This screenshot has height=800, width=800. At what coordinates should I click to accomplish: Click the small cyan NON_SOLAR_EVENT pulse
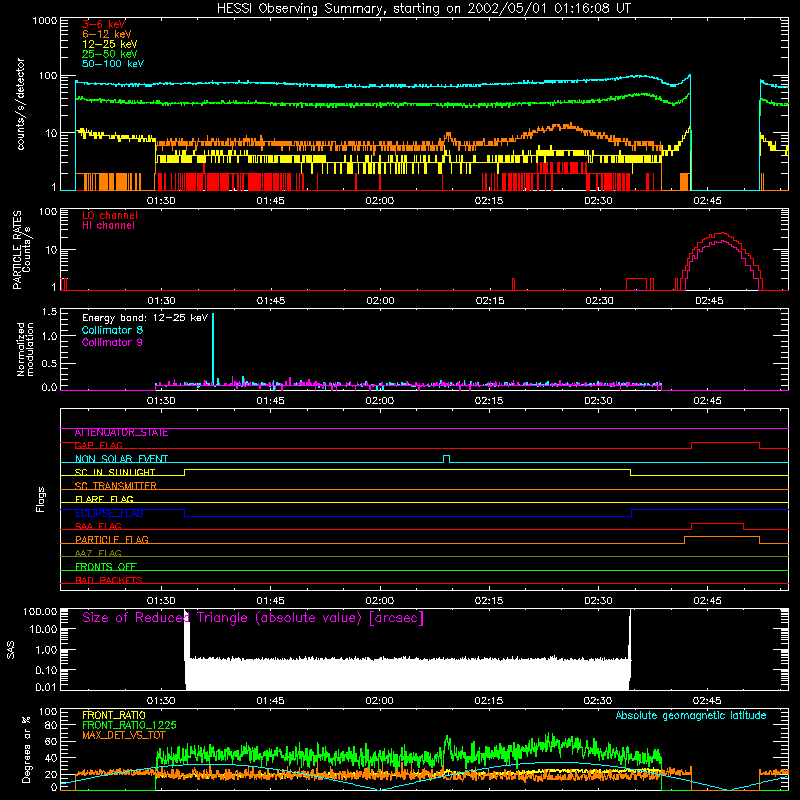(446, 459)
